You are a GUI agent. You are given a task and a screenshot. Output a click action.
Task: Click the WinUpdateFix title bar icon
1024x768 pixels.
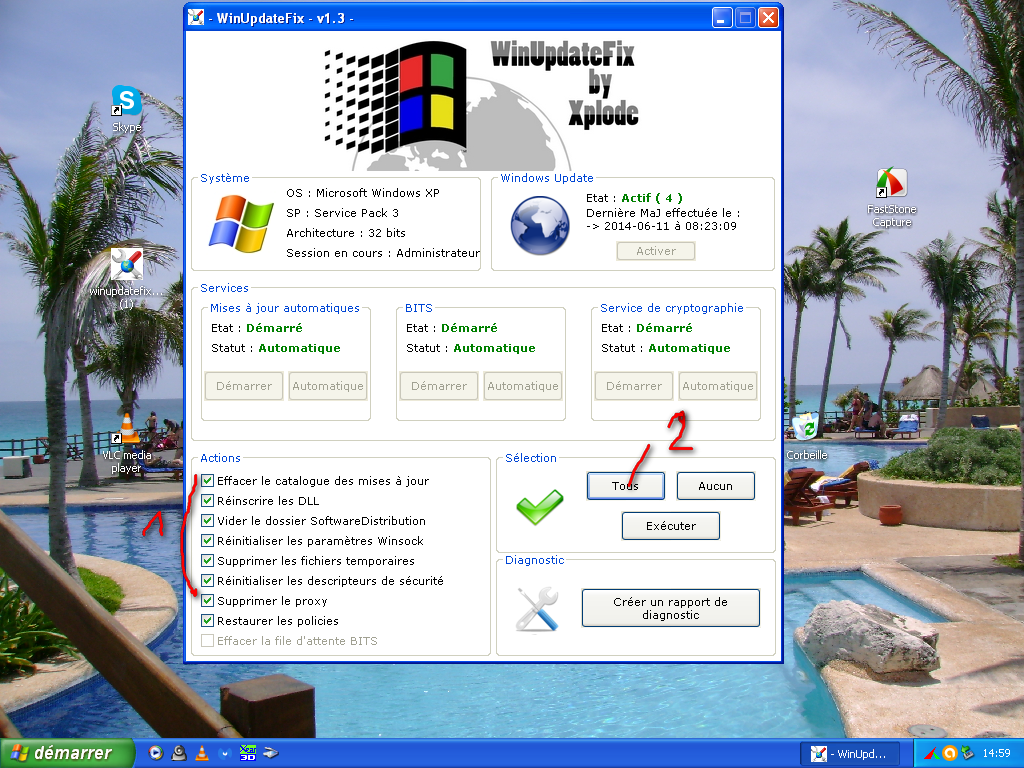[x=196, y=18]
